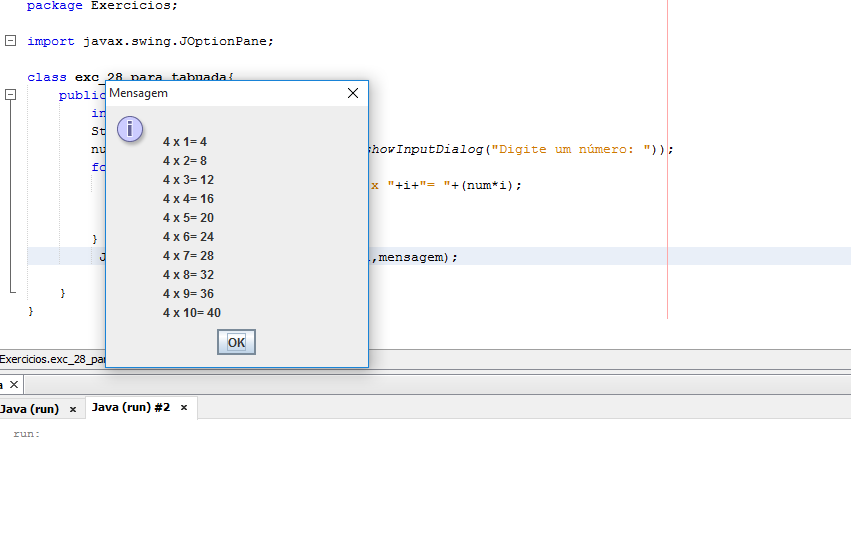Click the 'run:' output text

[x=27, y=434]
